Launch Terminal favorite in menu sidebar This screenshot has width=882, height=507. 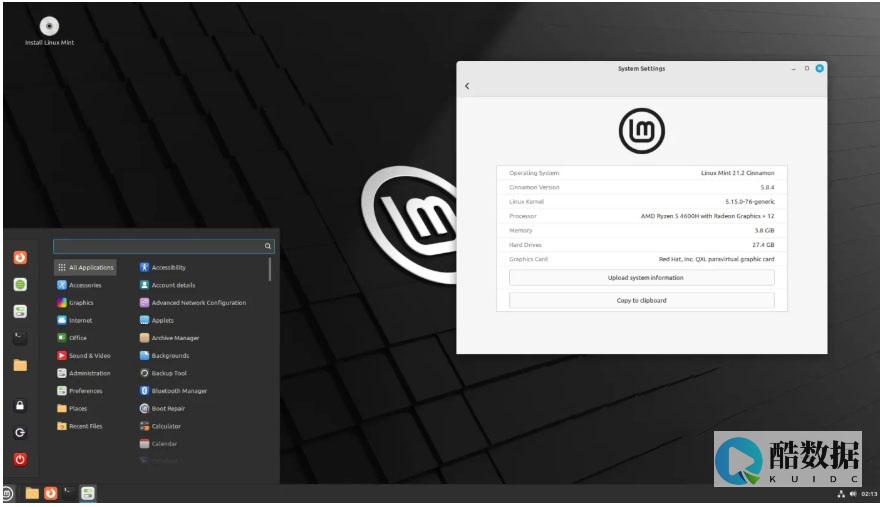(x=20, y=338)
